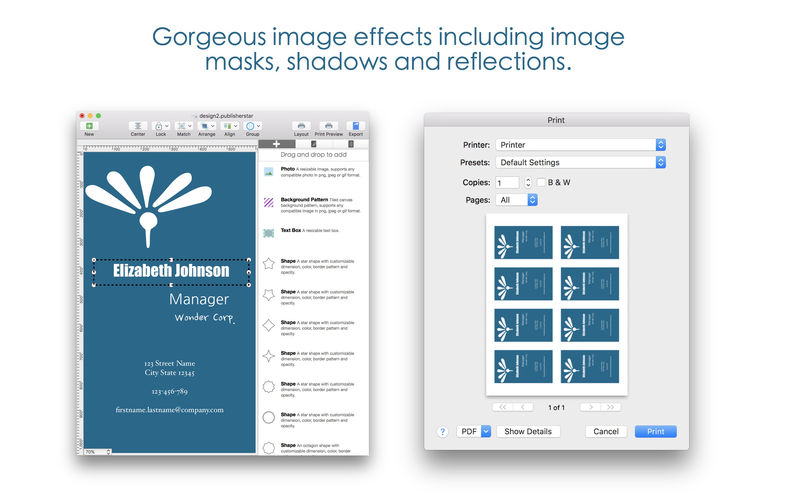Pick the four-point star shape icon
The width and height of the screenshot is (800, 500).
(268, 356)
